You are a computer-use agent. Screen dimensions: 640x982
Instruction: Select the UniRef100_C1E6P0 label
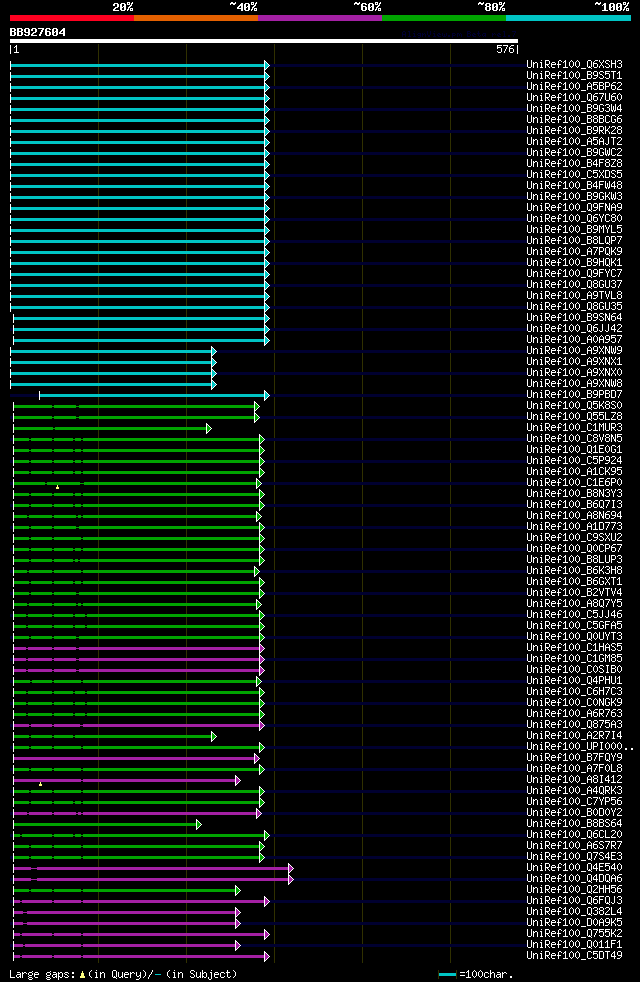[x=574, y=483]
